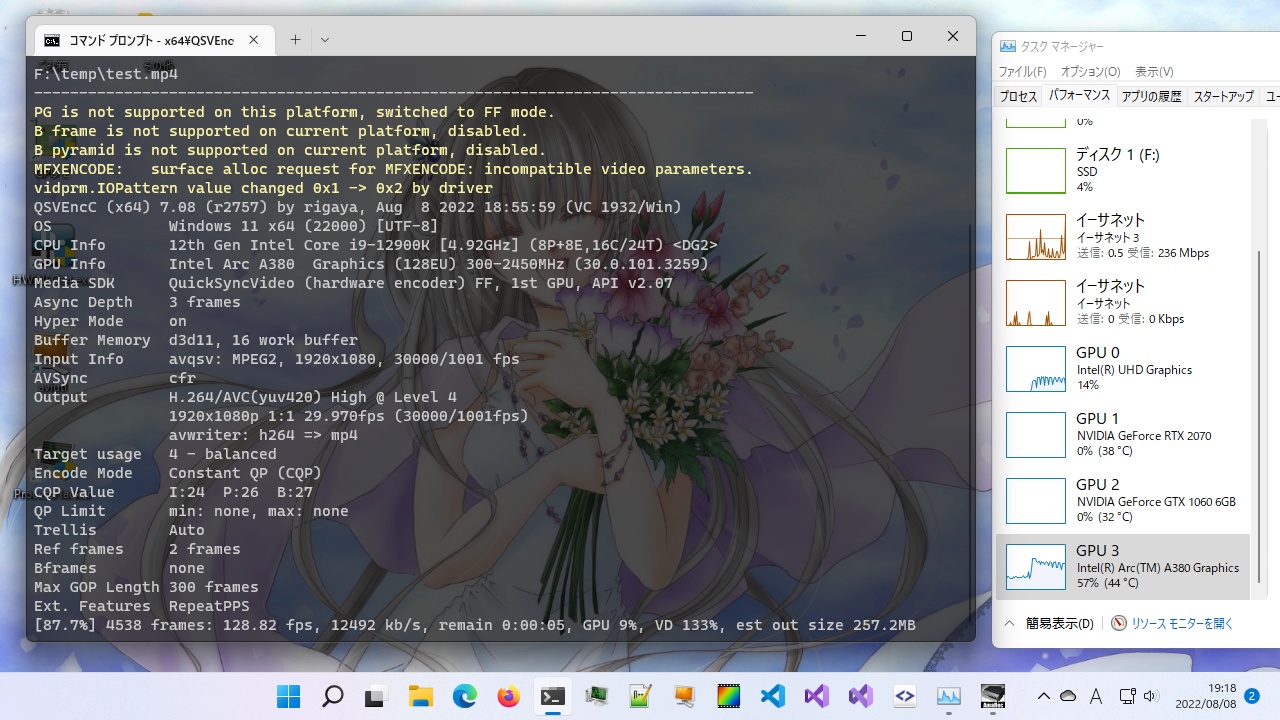Viewport: 1280px width, 720px height.
Task: Click the Resource Monitor icon beside the link
Action: [x=1119, y=623]
